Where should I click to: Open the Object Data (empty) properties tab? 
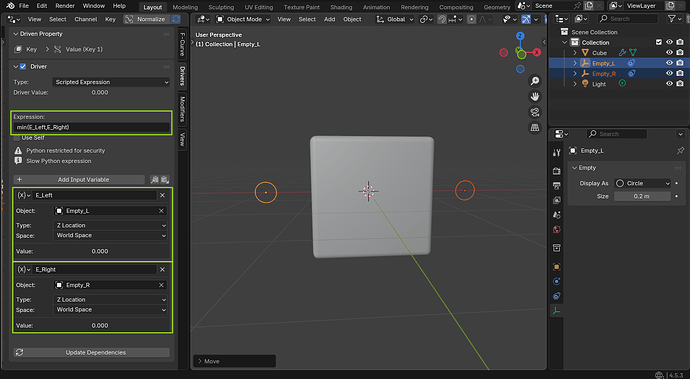coord(557,311)
